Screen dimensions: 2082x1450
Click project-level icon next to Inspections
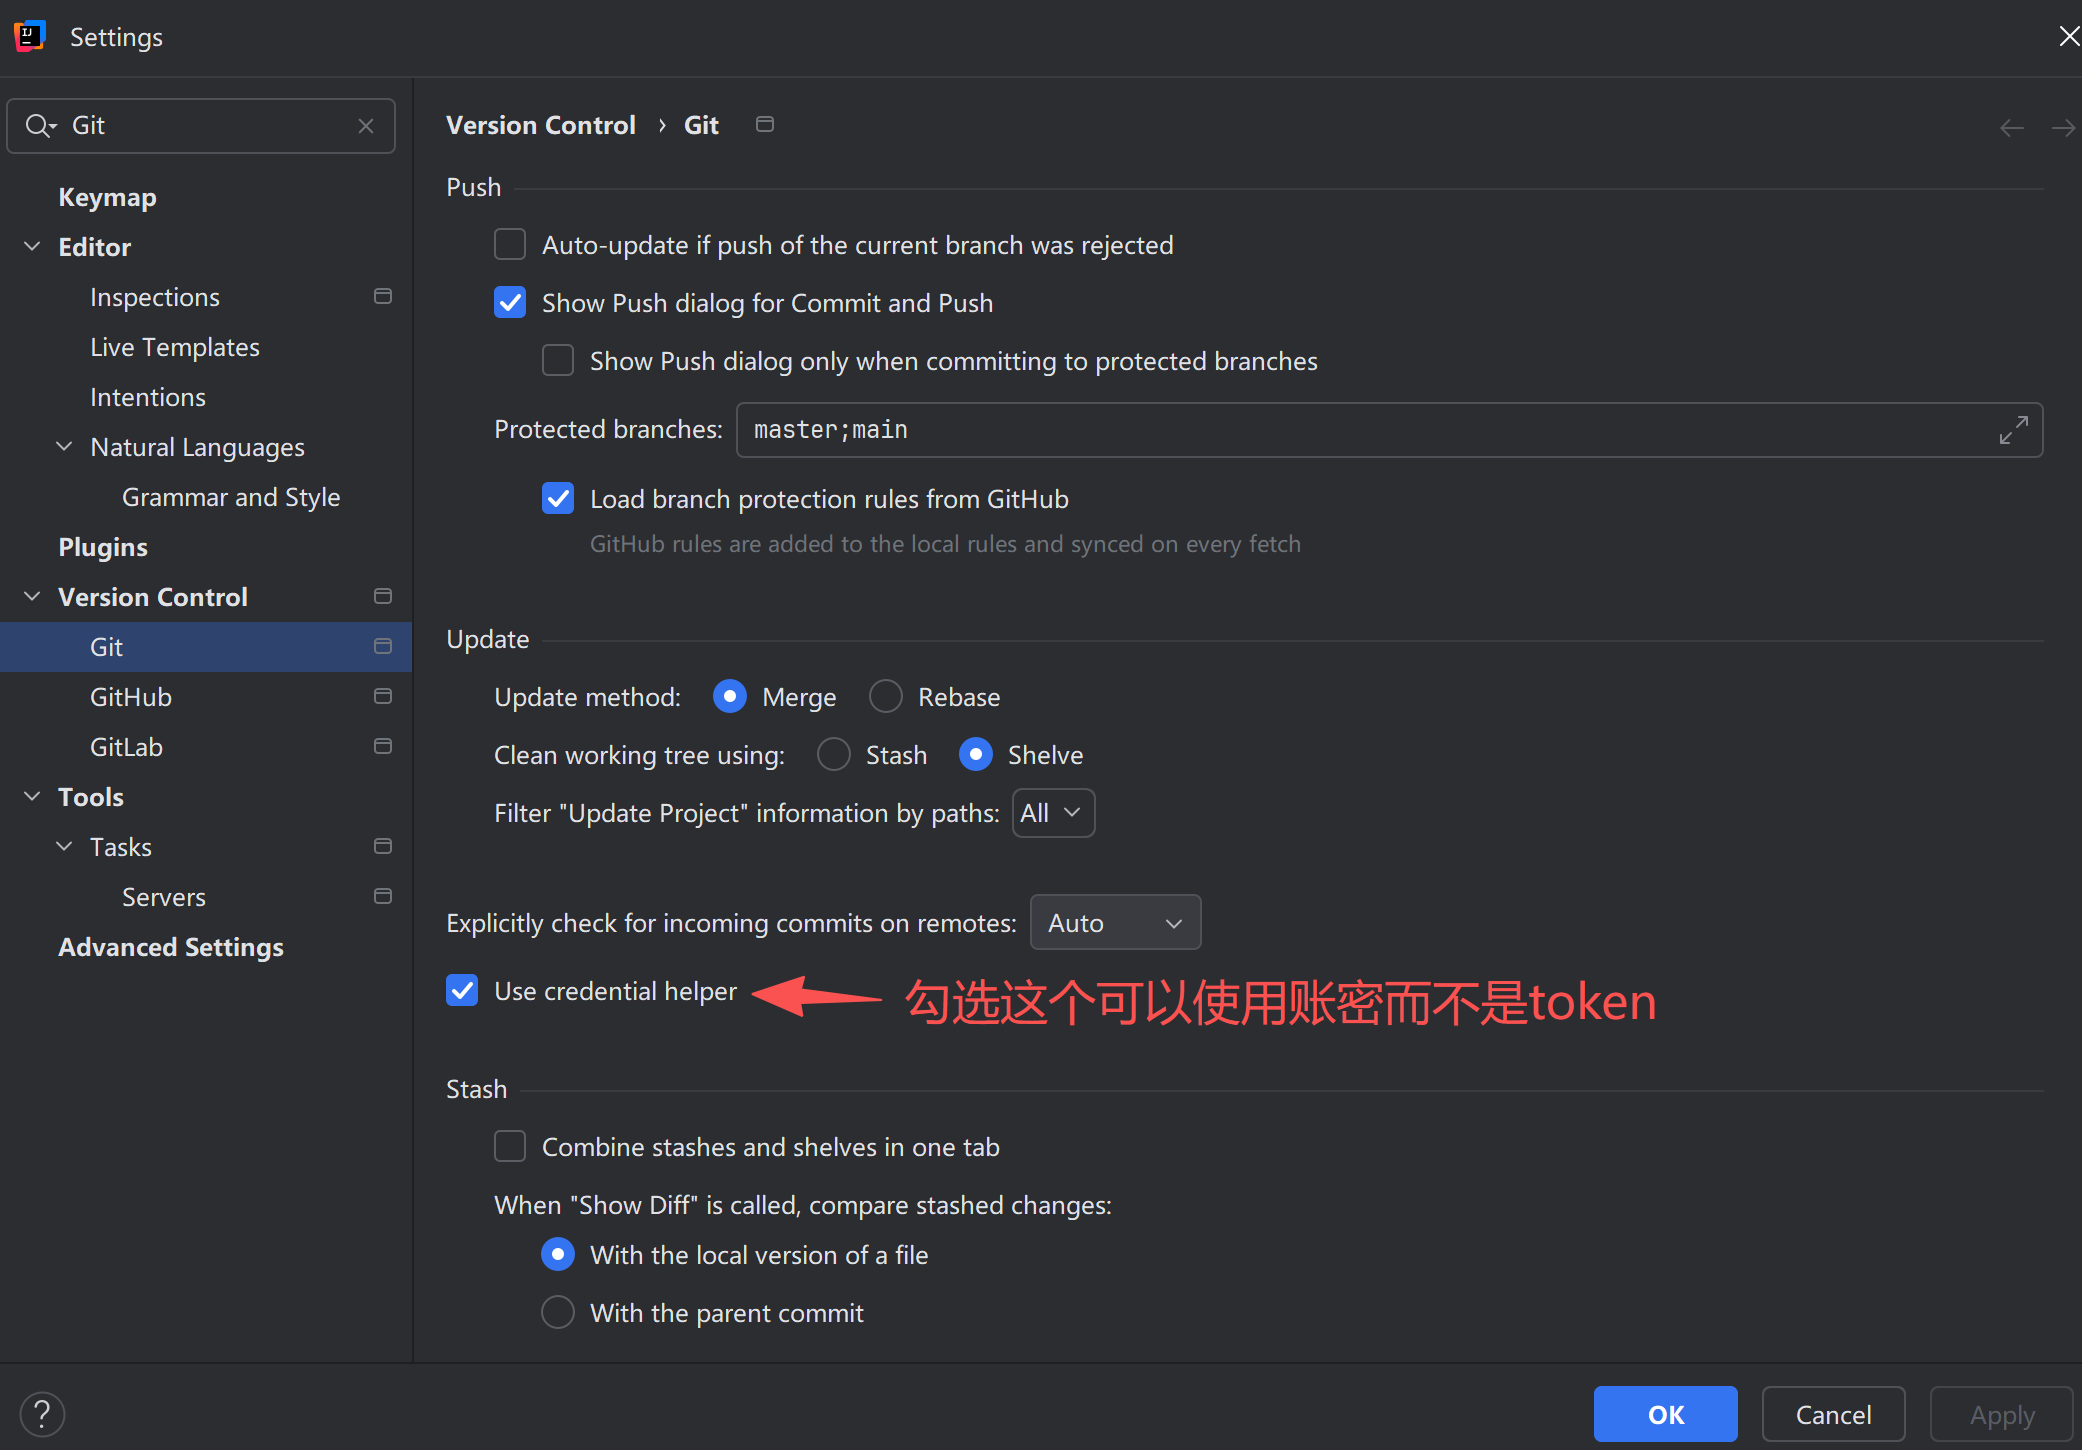[382, 297]
